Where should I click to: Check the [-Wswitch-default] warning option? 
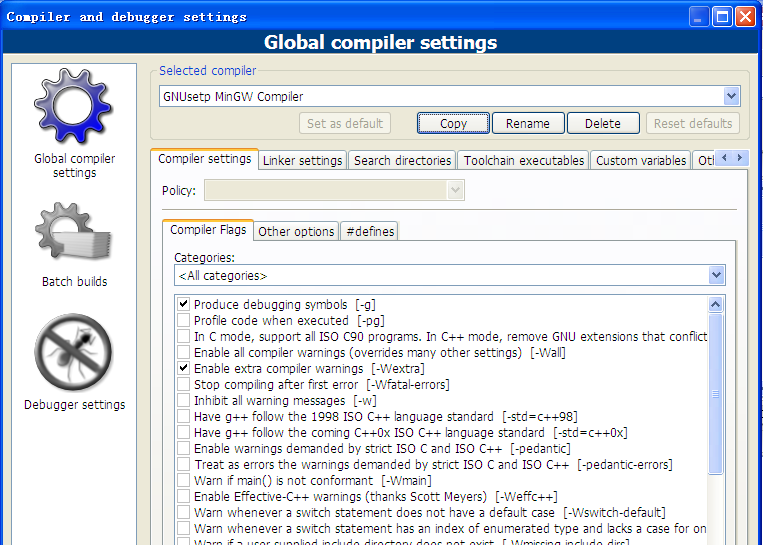click(x=183, y=512)
